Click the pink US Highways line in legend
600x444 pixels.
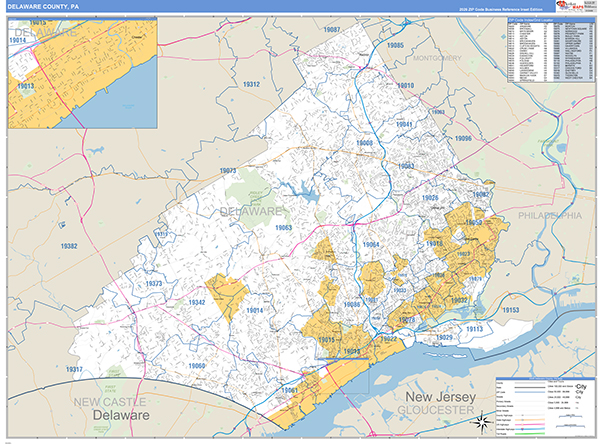530,424
